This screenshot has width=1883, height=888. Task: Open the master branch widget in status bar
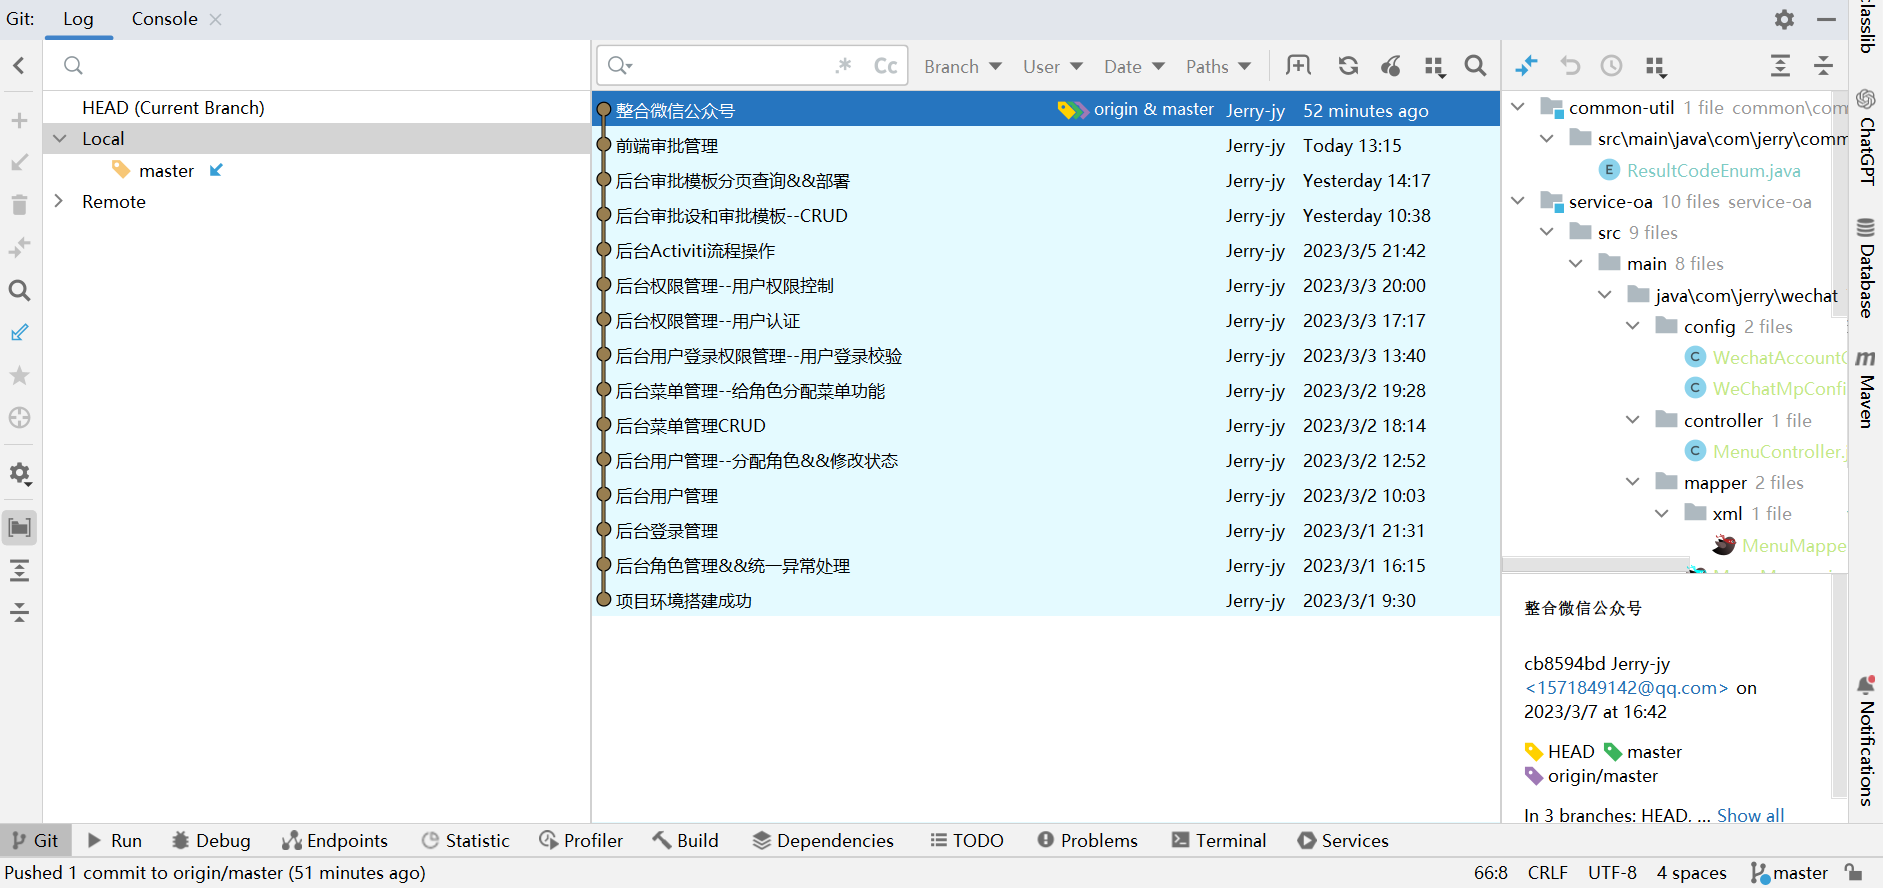tap(1789, 873)
